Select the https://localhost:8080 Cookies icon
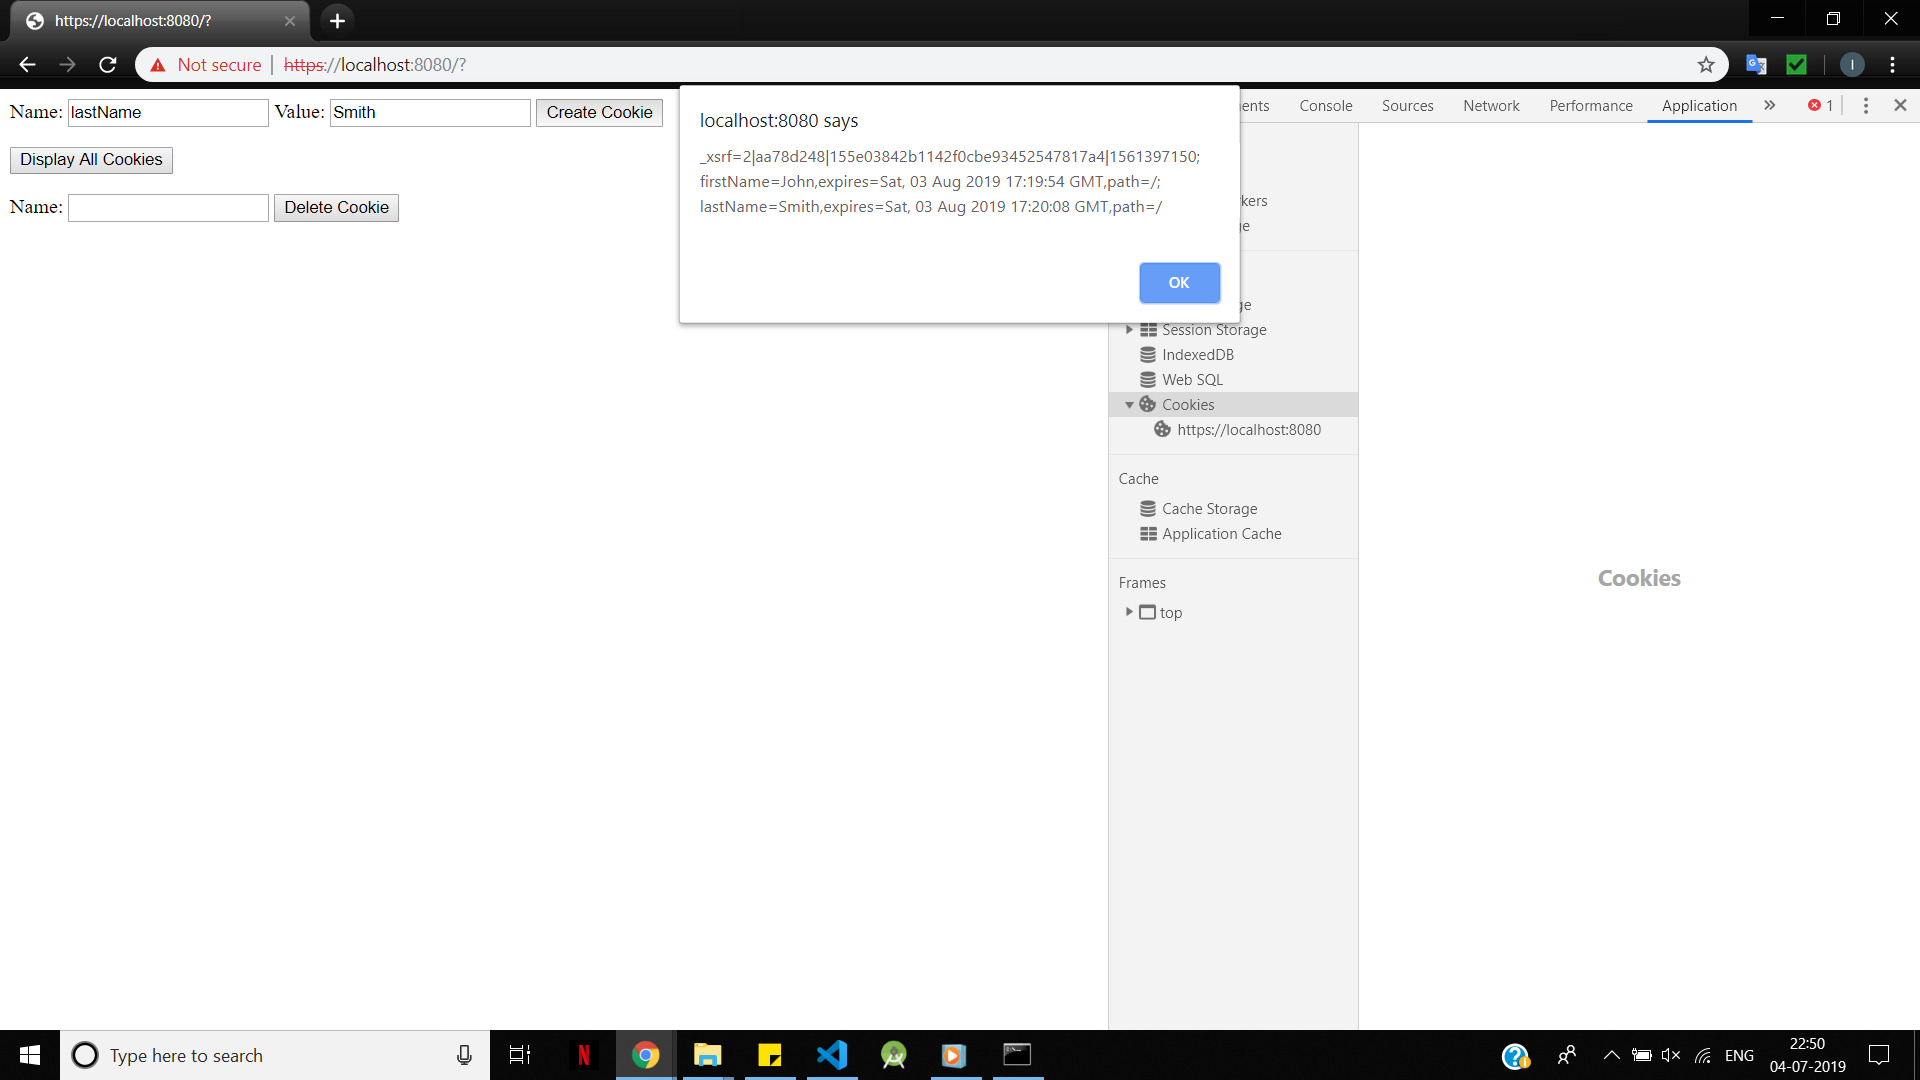Image resolution: width=1920 pixels, height=1080 pixels. (x=1160, y=429)
